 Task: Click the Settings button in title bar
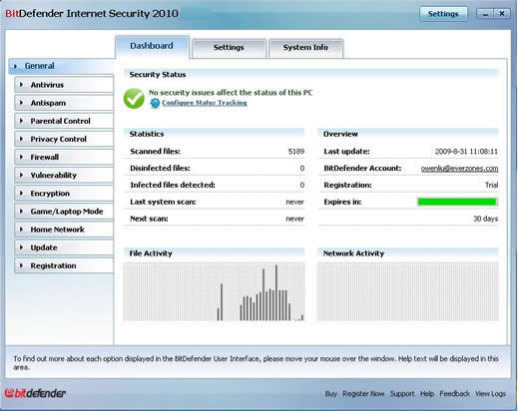click(x=443, y=14)
